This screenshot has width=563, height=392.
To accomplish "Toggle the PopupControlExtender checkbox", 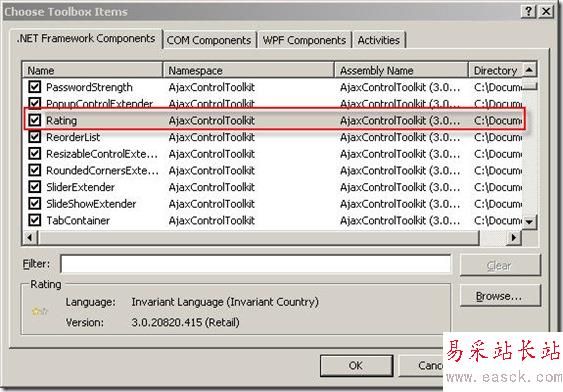I will click(34, 103).
